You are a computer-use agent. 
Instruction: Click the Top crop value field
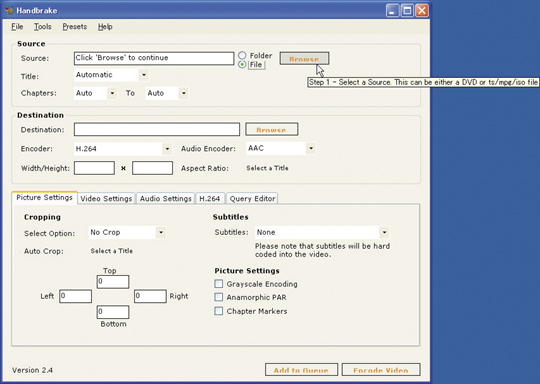click(x=113, y=281)
